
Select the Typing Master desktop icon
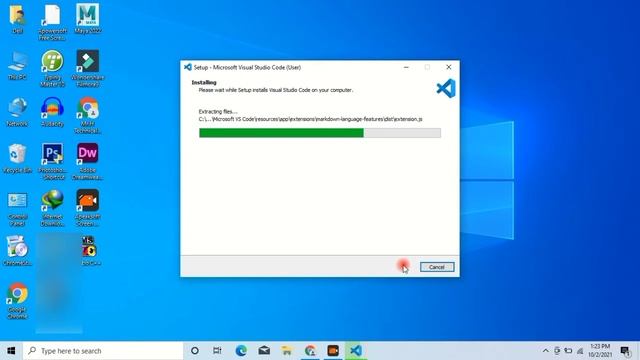[52, 69]
